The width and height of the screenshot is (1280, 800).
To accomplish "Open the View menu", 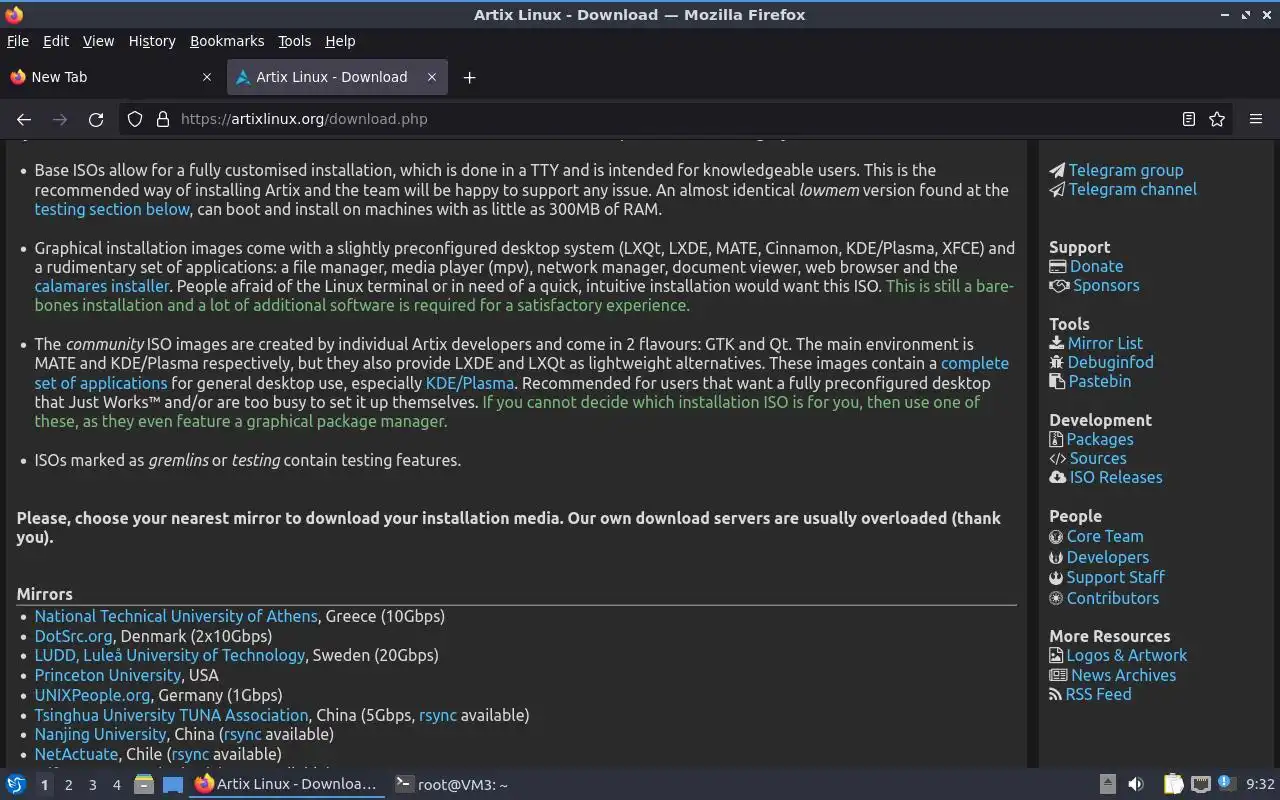I will [98, 41].
